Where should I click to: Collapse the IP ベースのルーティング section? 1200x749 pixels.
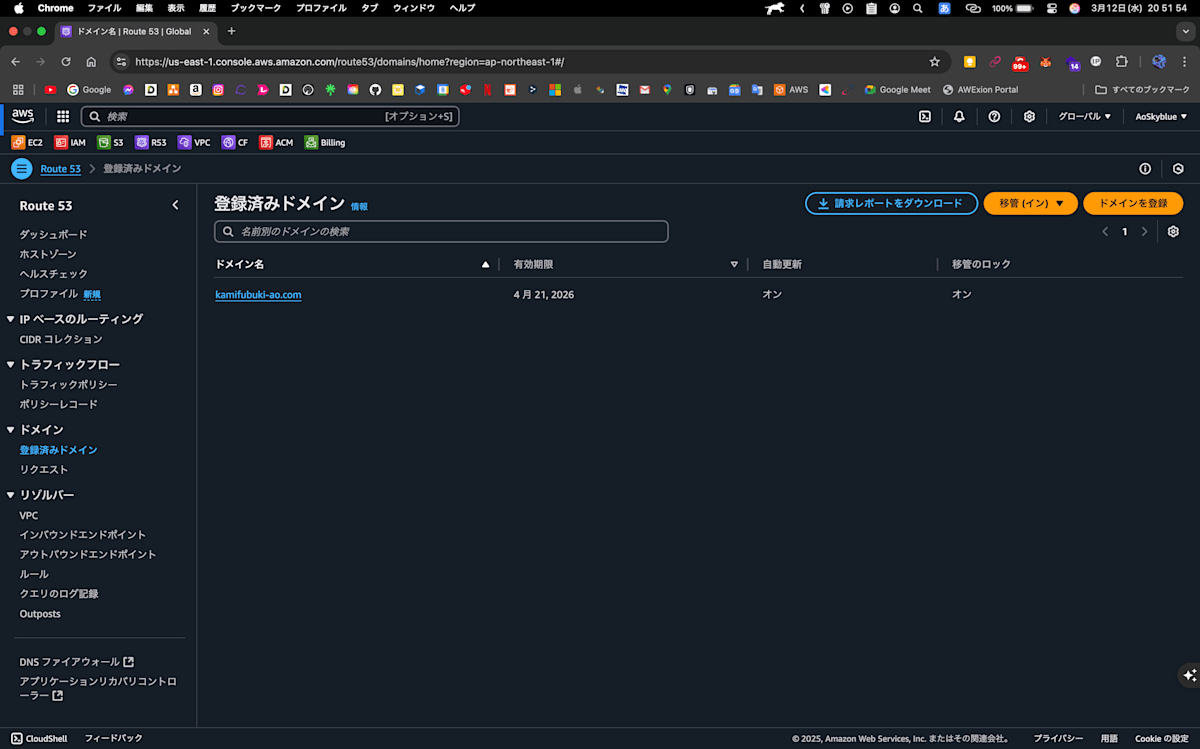click(x=10, y=319)
